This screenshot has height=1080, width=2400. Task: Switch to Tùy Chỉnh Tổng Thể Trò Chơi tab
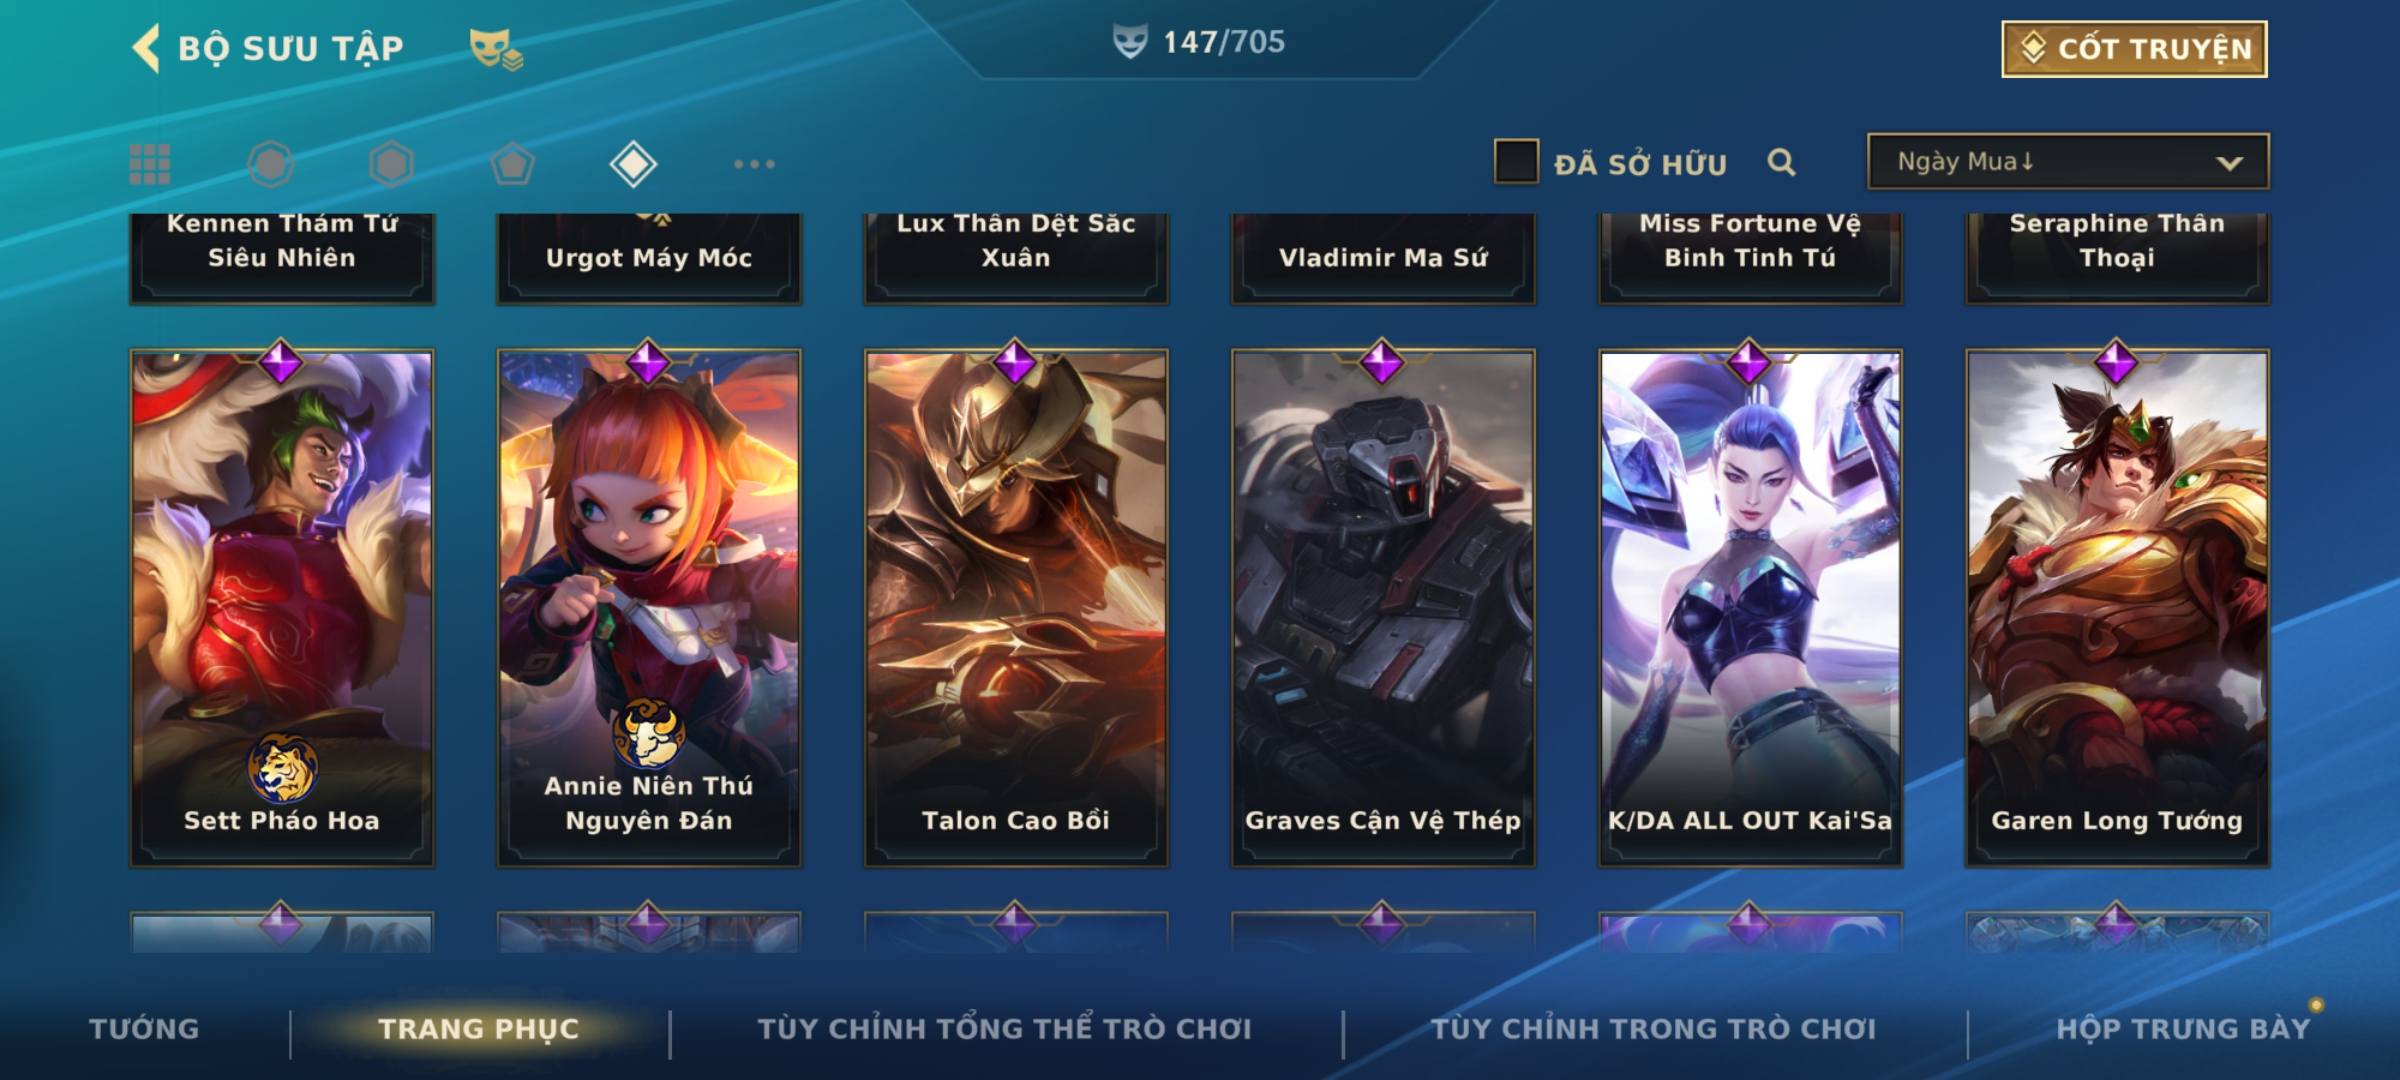(x=1004, y=1028)
